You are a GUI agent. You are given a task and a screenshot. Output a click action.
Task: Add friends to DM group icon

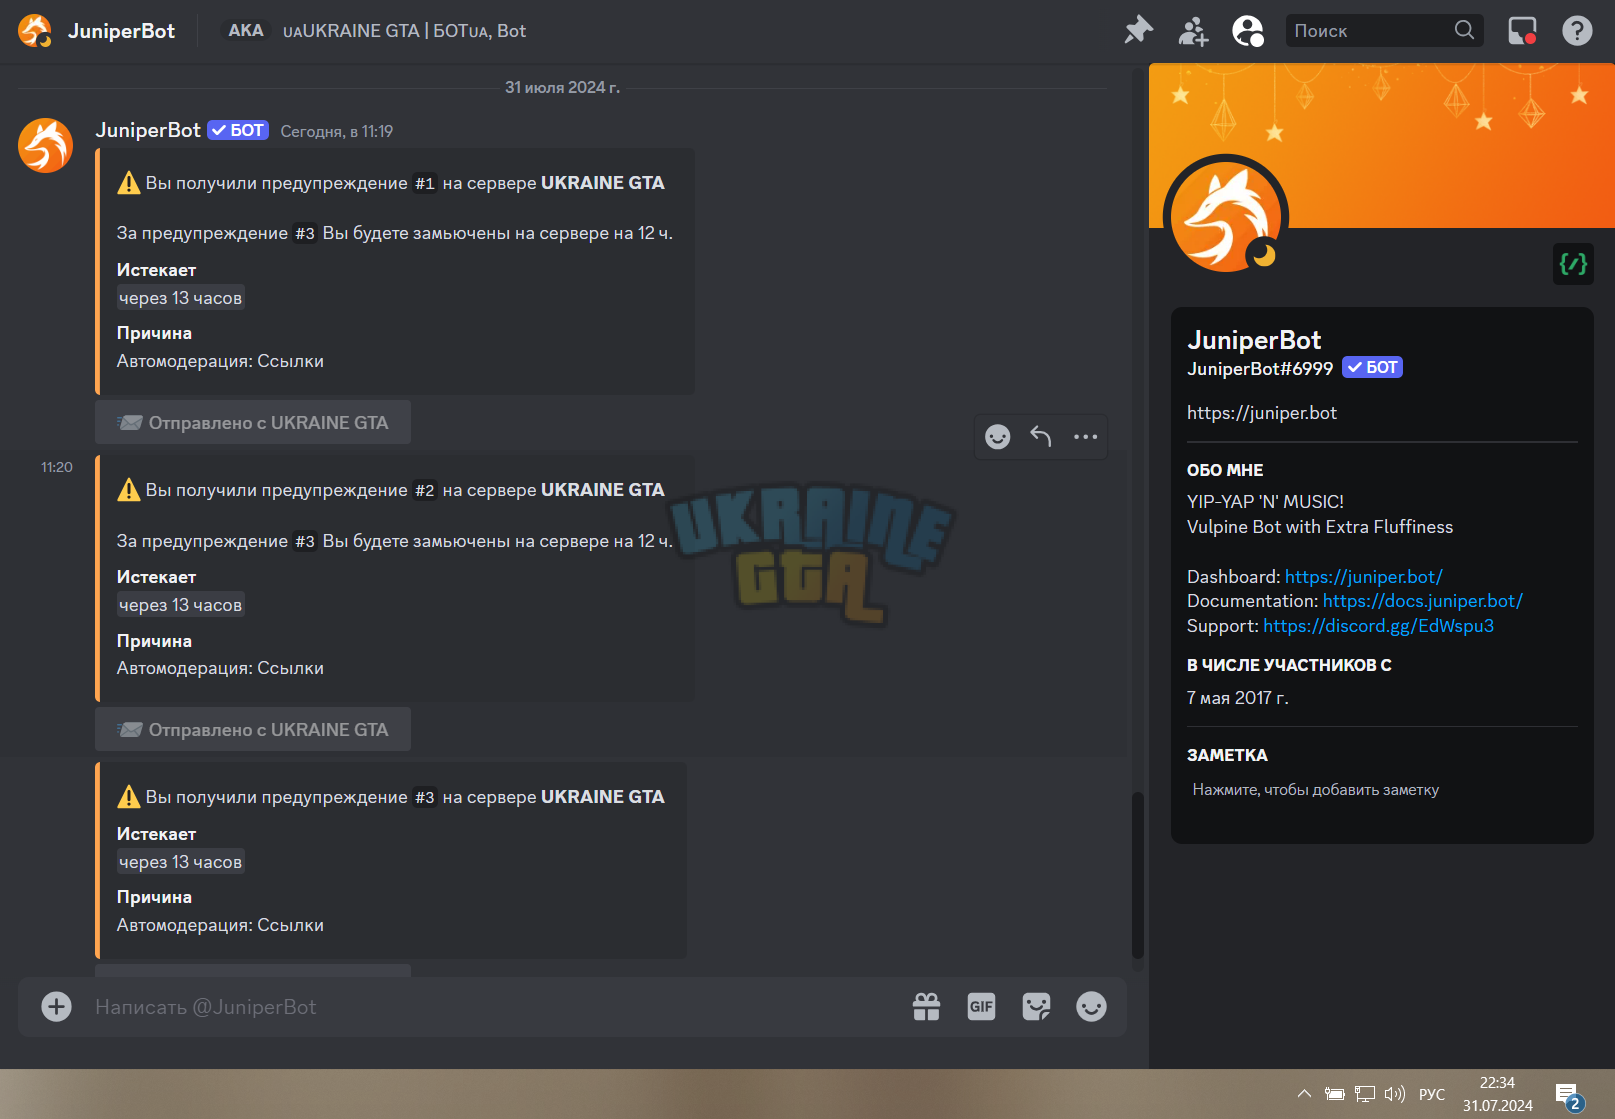tap(1193, 30)
